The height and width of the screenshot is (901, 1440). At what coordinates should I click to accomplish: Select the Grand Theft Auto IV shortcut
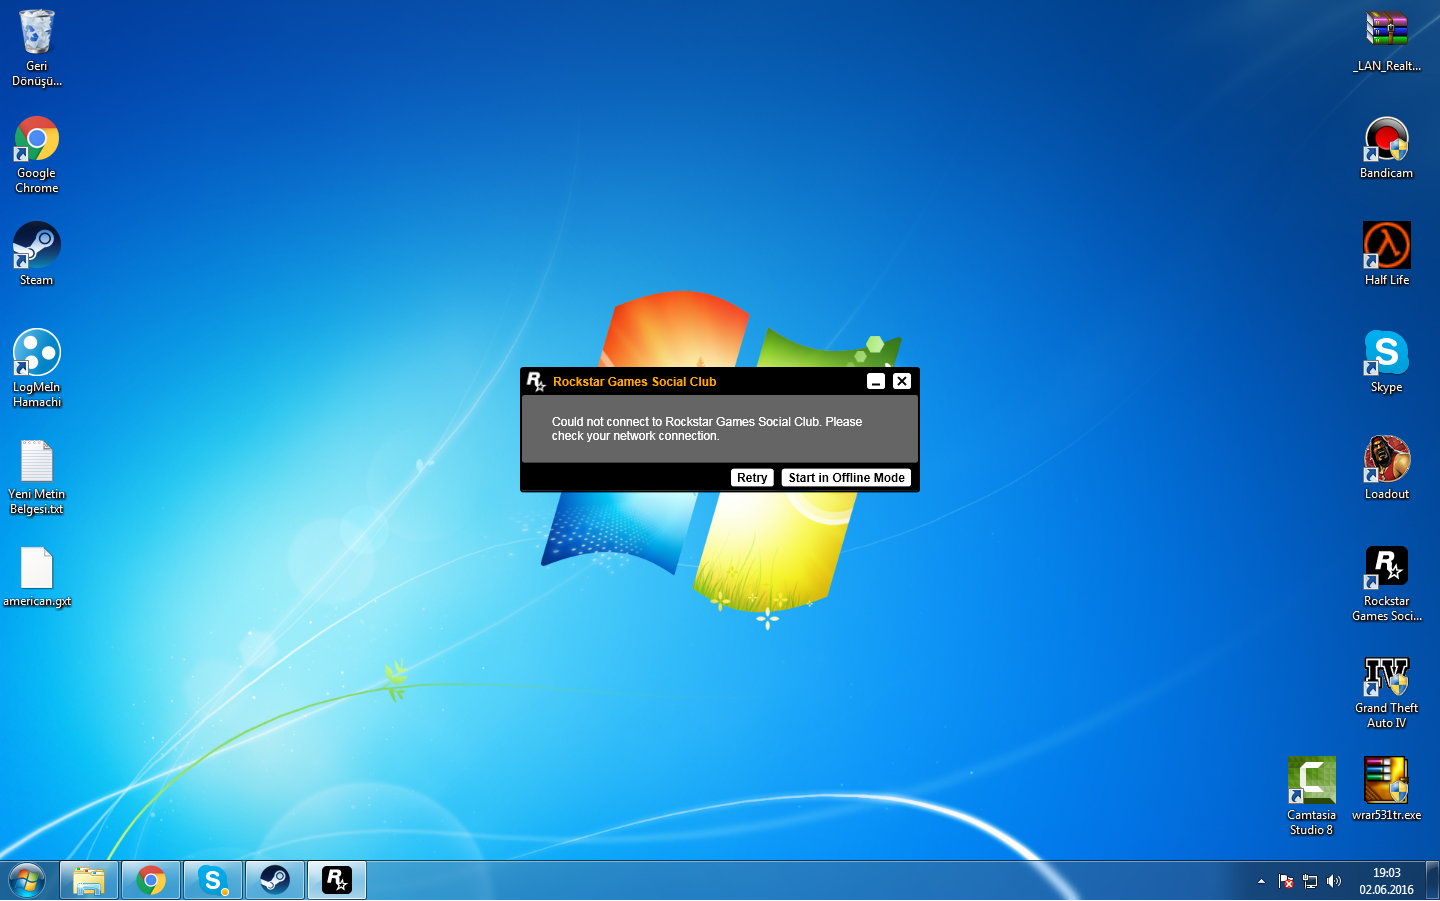[1387, 692]
